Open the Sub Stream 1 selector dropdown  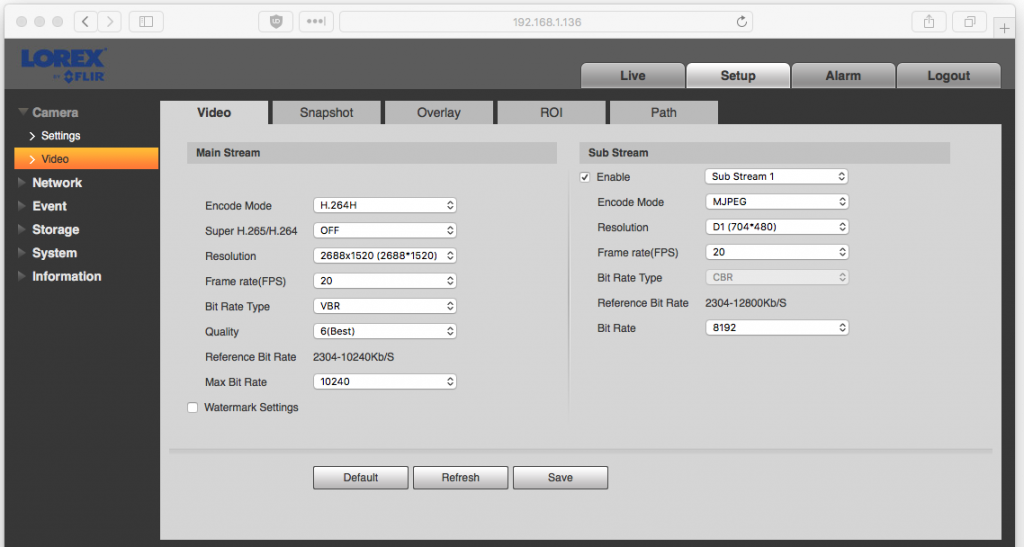coord(776,176)
